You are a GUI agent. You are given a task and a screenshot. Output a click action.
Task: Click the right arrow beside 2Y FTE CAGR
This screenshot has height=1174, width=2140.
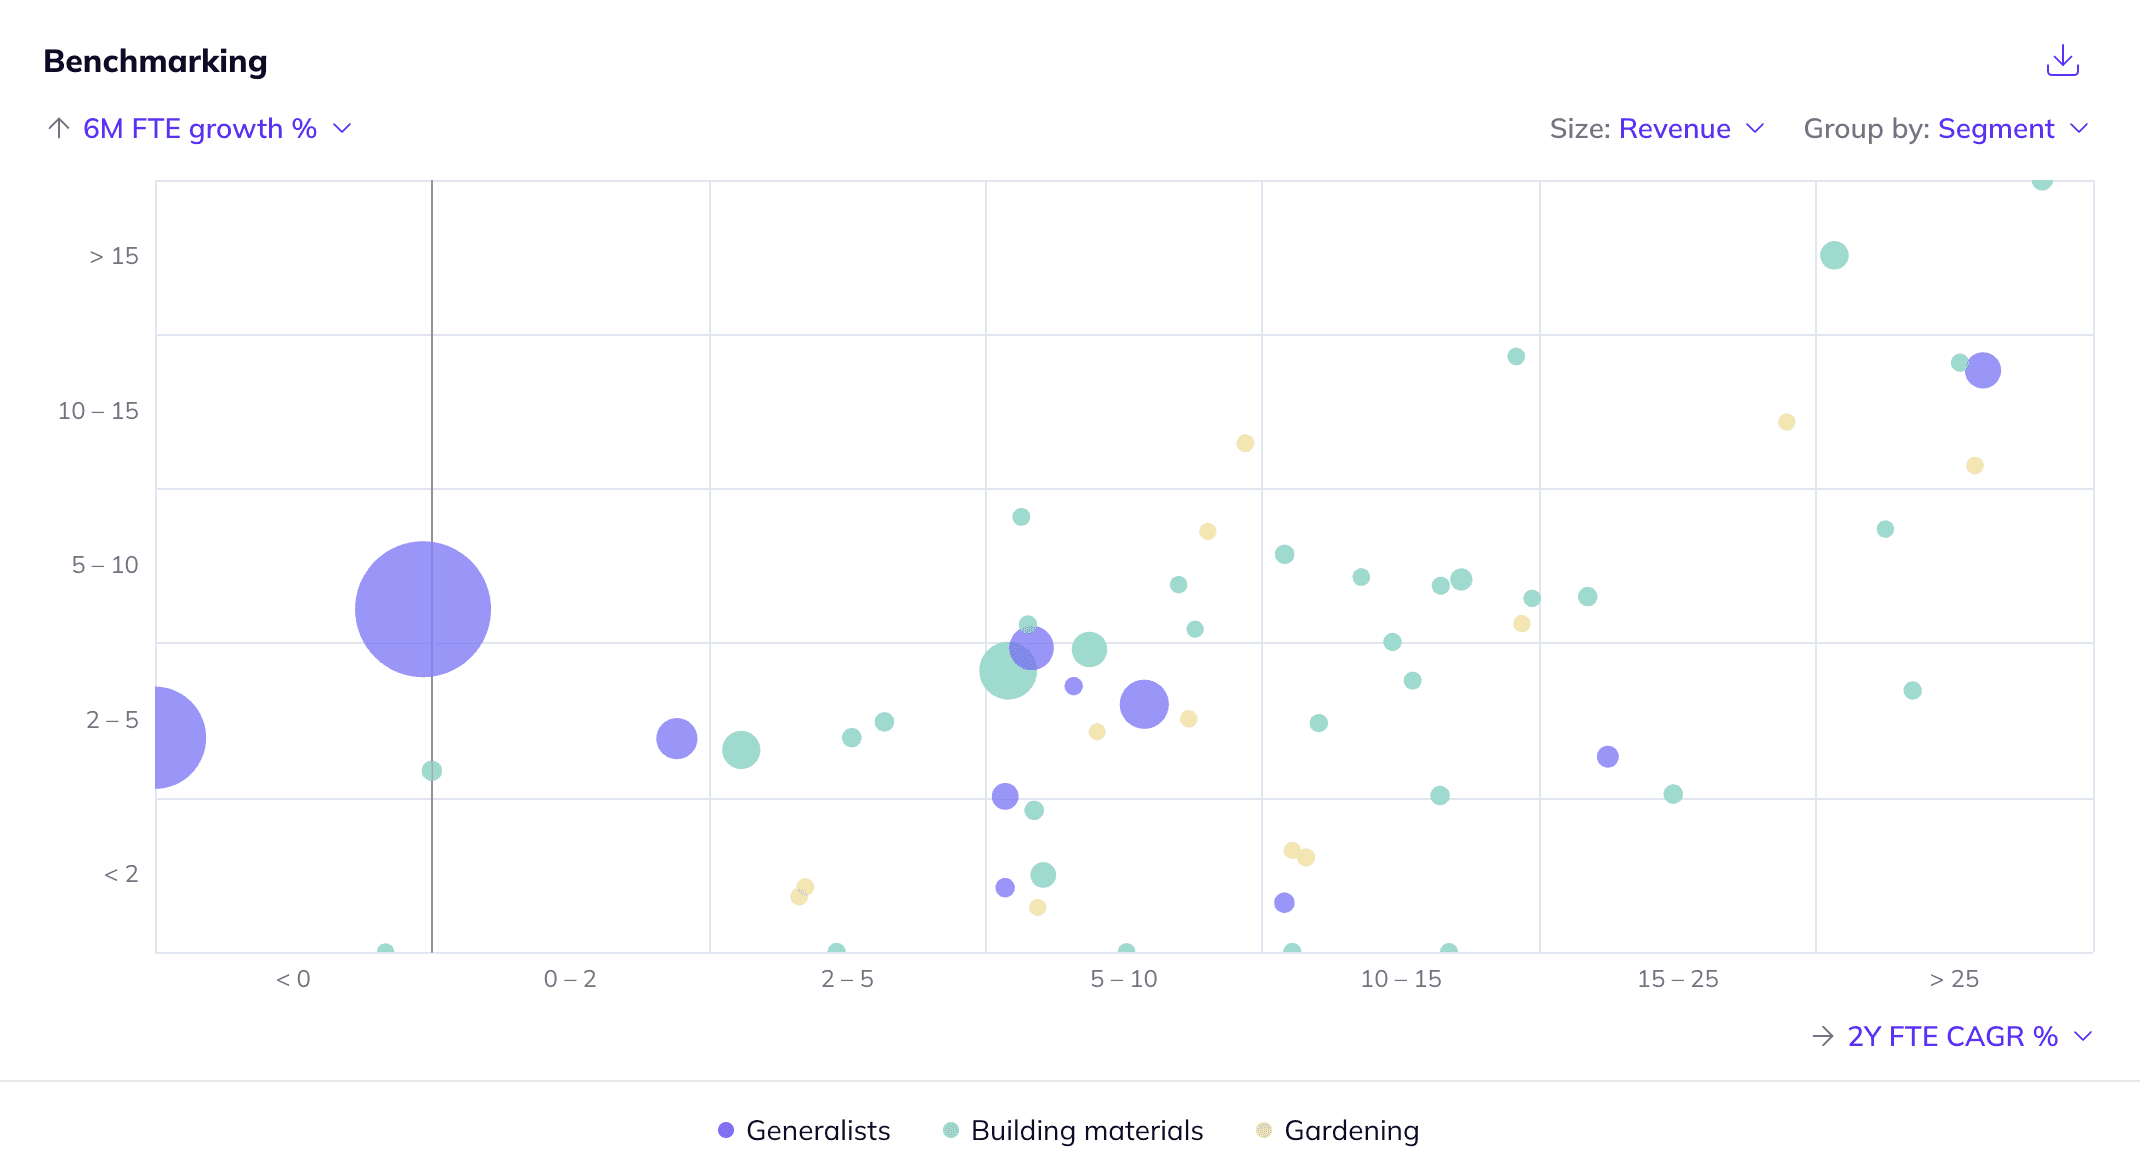click(x=1822, y=1036)
